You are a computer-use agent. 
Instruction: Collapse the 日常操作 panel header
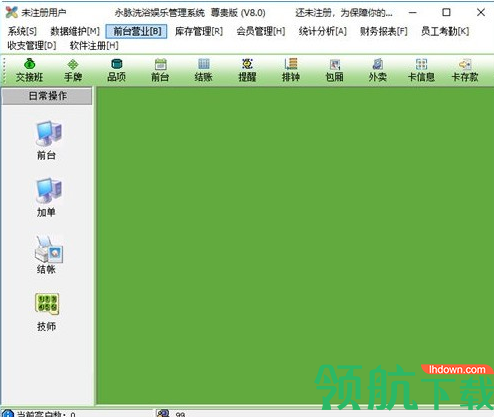click(47, 96)
